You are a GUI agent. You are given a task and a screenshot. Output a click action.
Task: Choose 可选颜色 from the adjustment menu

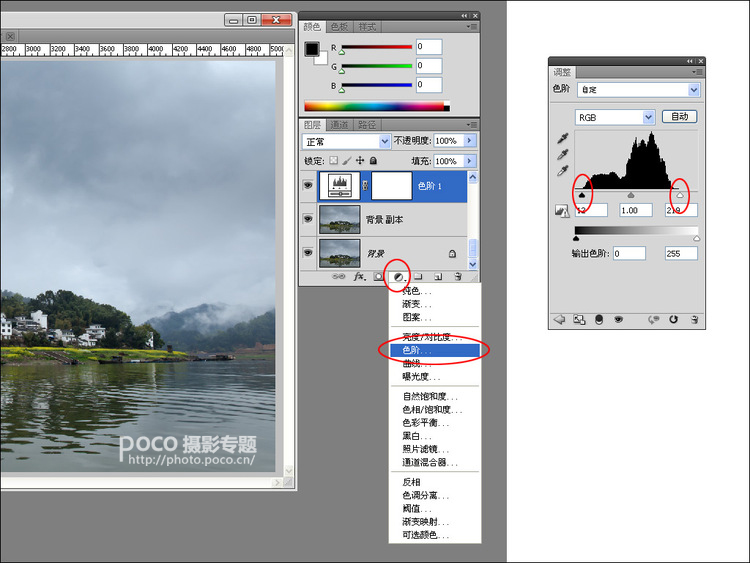click(435, 535)
